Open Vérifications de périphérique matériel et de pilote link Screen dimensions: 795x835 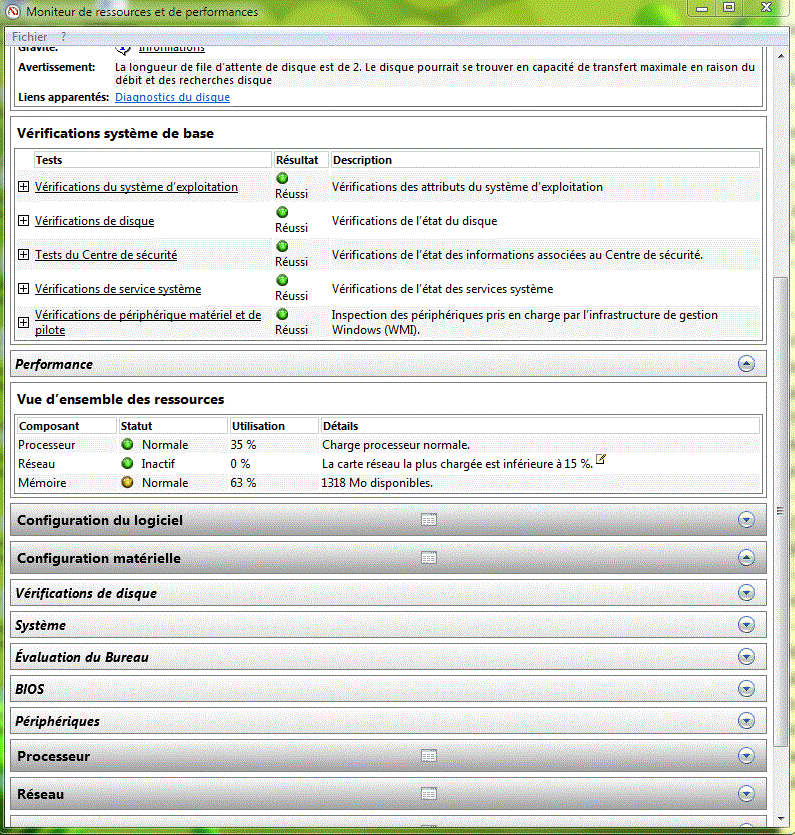pos(148,322)
